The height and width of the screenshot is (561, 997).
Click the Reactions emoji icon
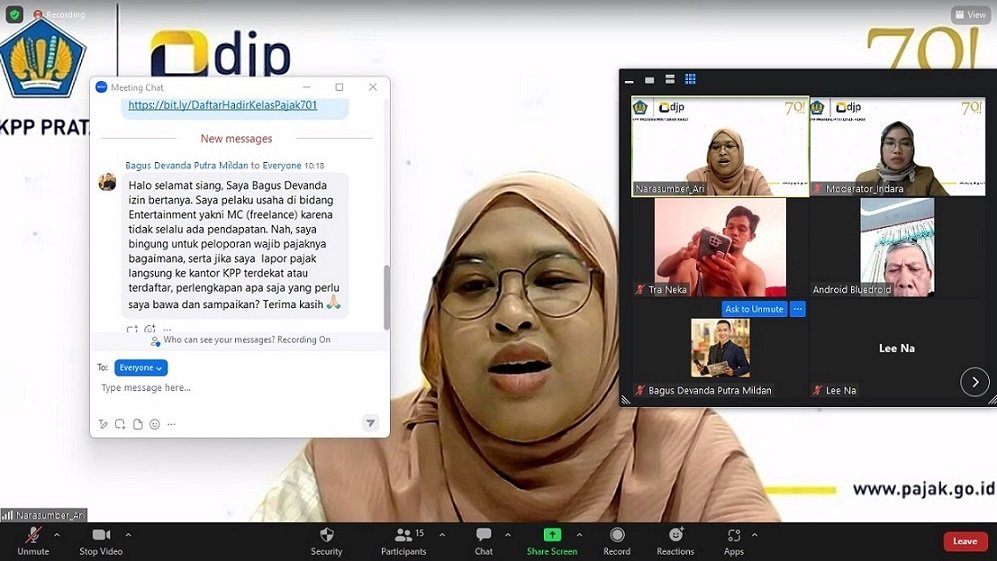(x=675, y=540)
